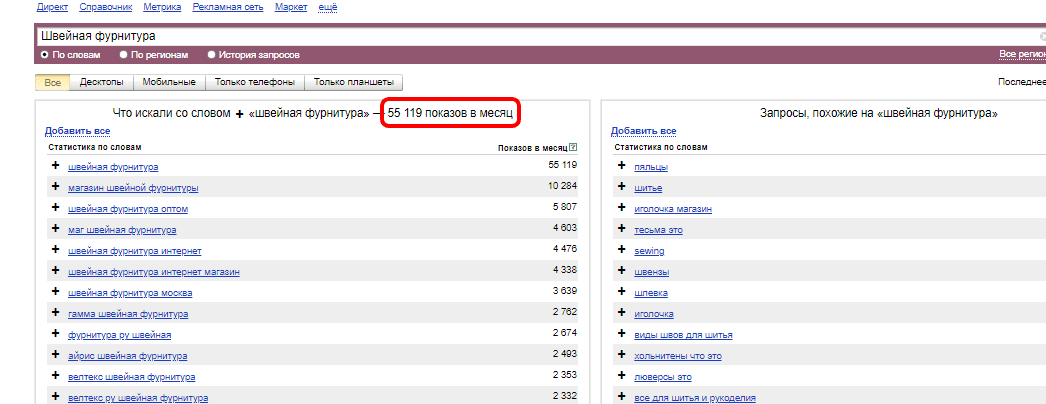Switch to 'Мобильные' tab

168,83
